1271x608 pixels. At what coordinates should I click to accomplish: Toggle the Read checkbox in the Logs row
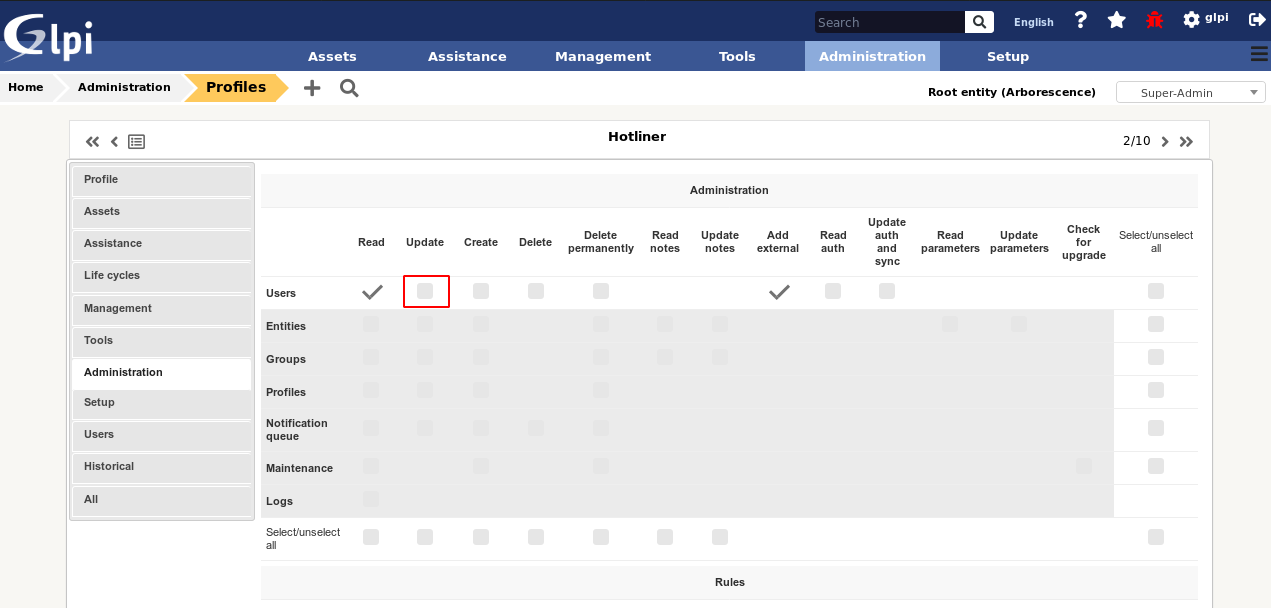point(371,499)
